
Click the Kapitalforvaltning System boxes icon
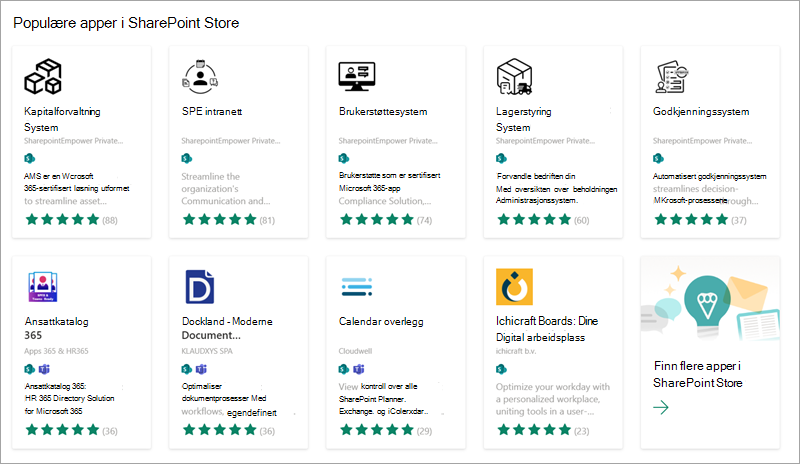coord(43,77)
